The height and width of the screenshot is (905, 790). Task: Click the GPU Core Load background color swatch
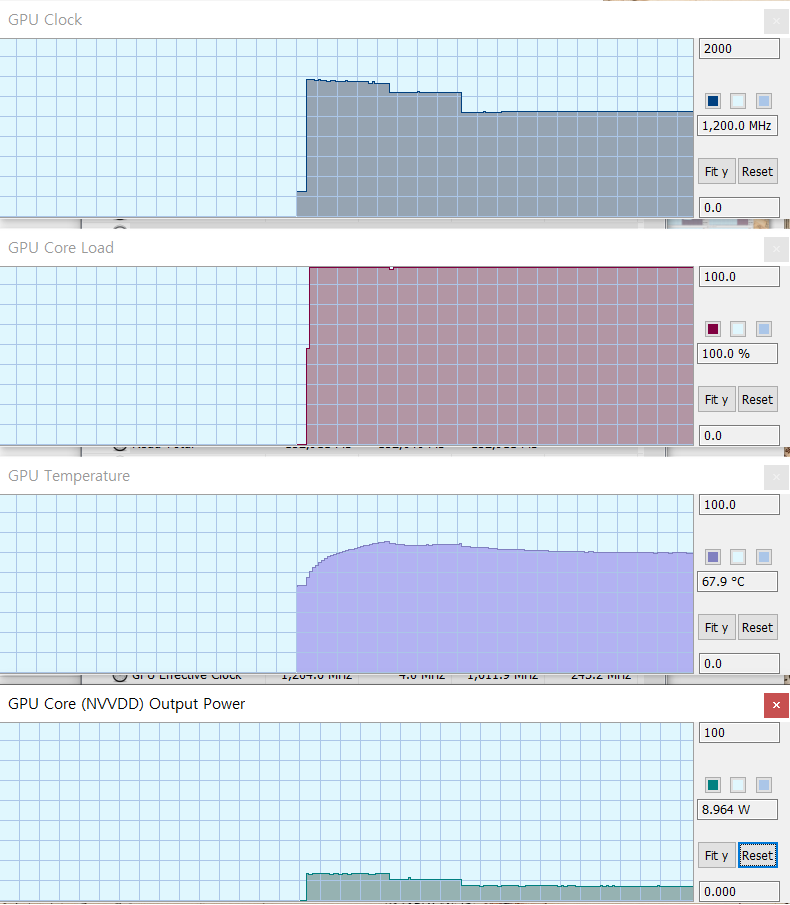(x=738, y=329)
